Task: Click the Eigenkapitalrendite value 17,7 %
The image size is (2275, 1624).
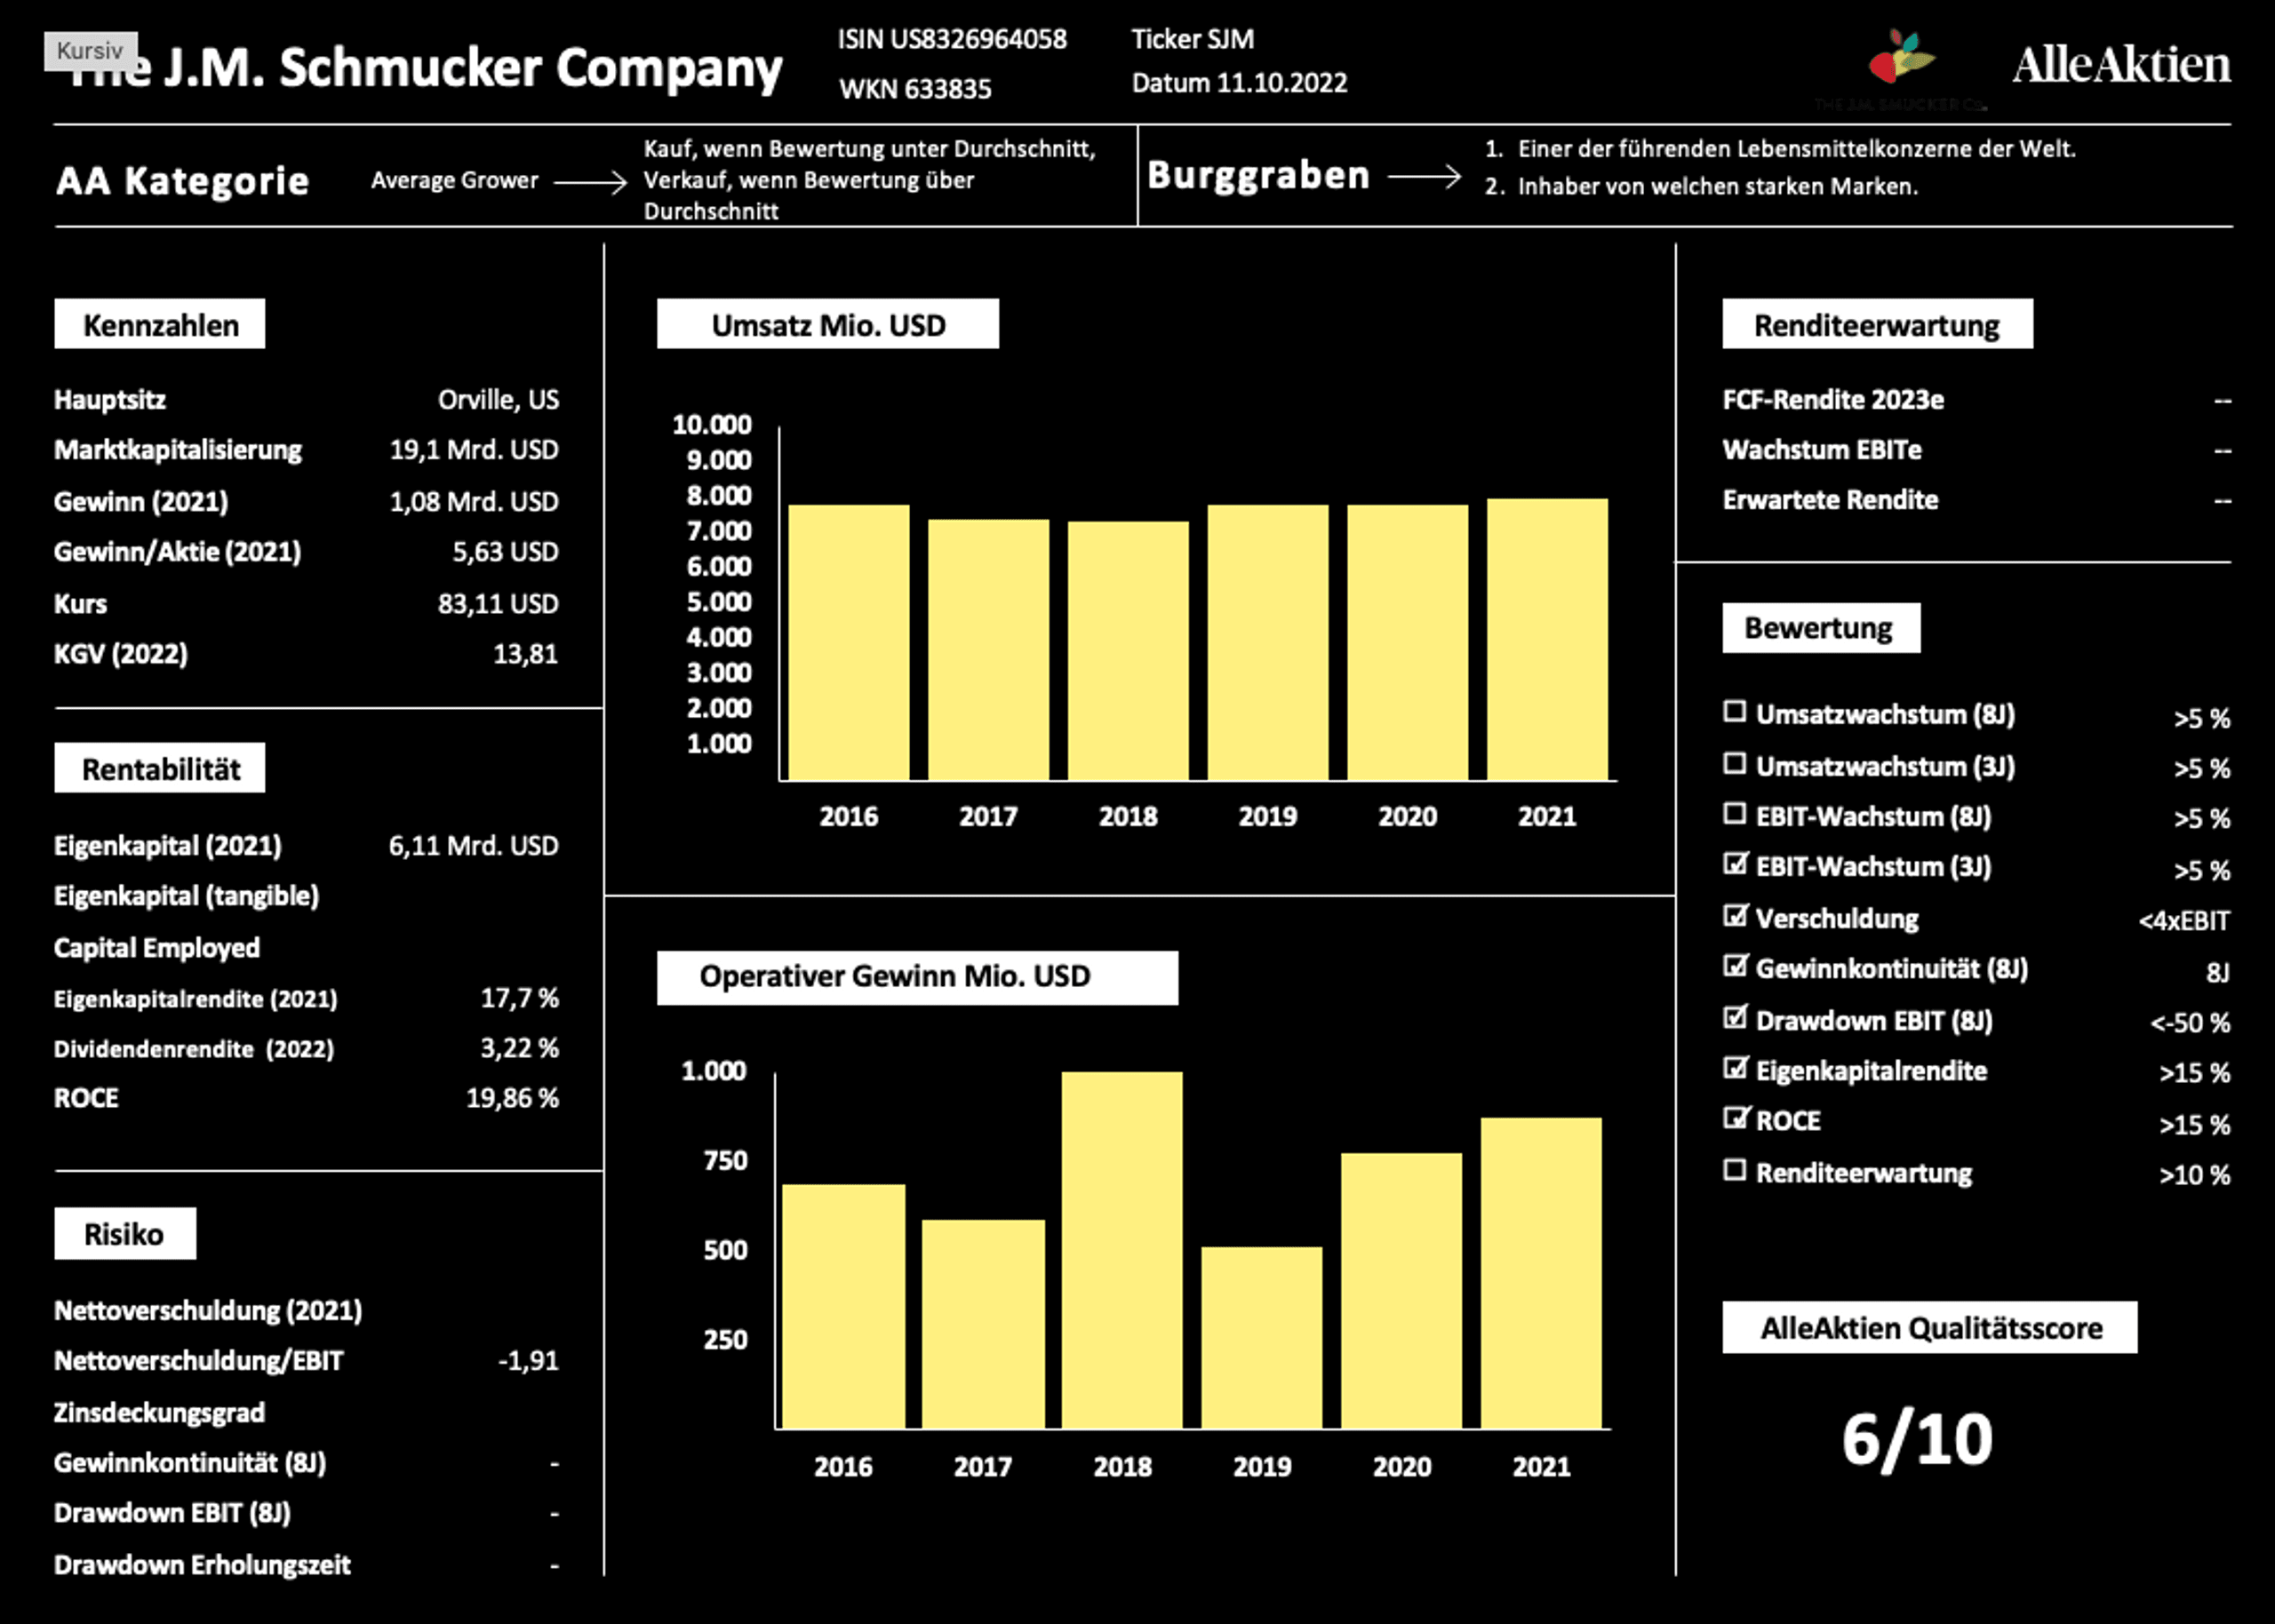Action: click(519, 998)
